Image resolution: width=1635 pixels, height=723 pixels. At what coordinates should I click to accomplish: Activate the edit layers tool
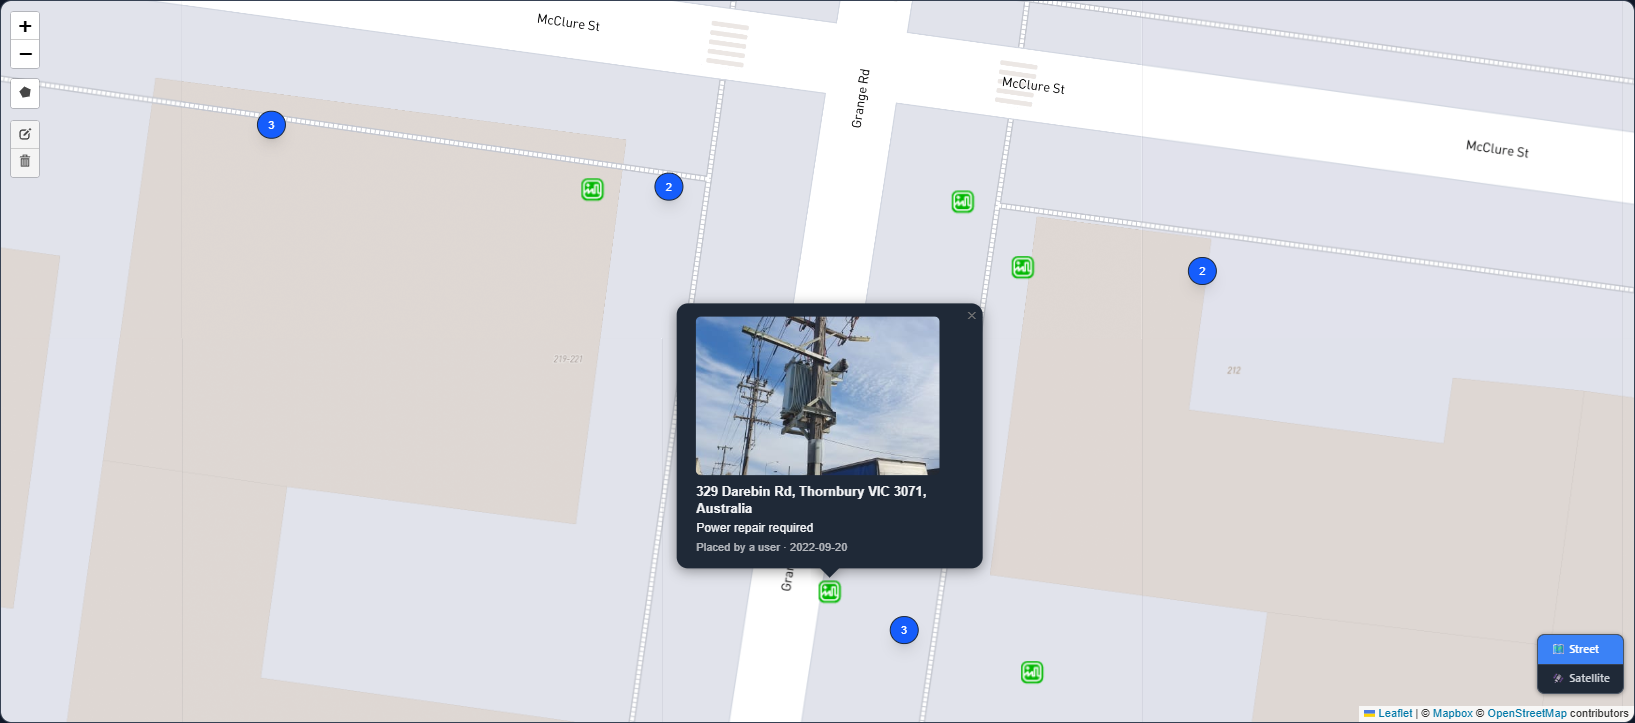pos(25,134)
